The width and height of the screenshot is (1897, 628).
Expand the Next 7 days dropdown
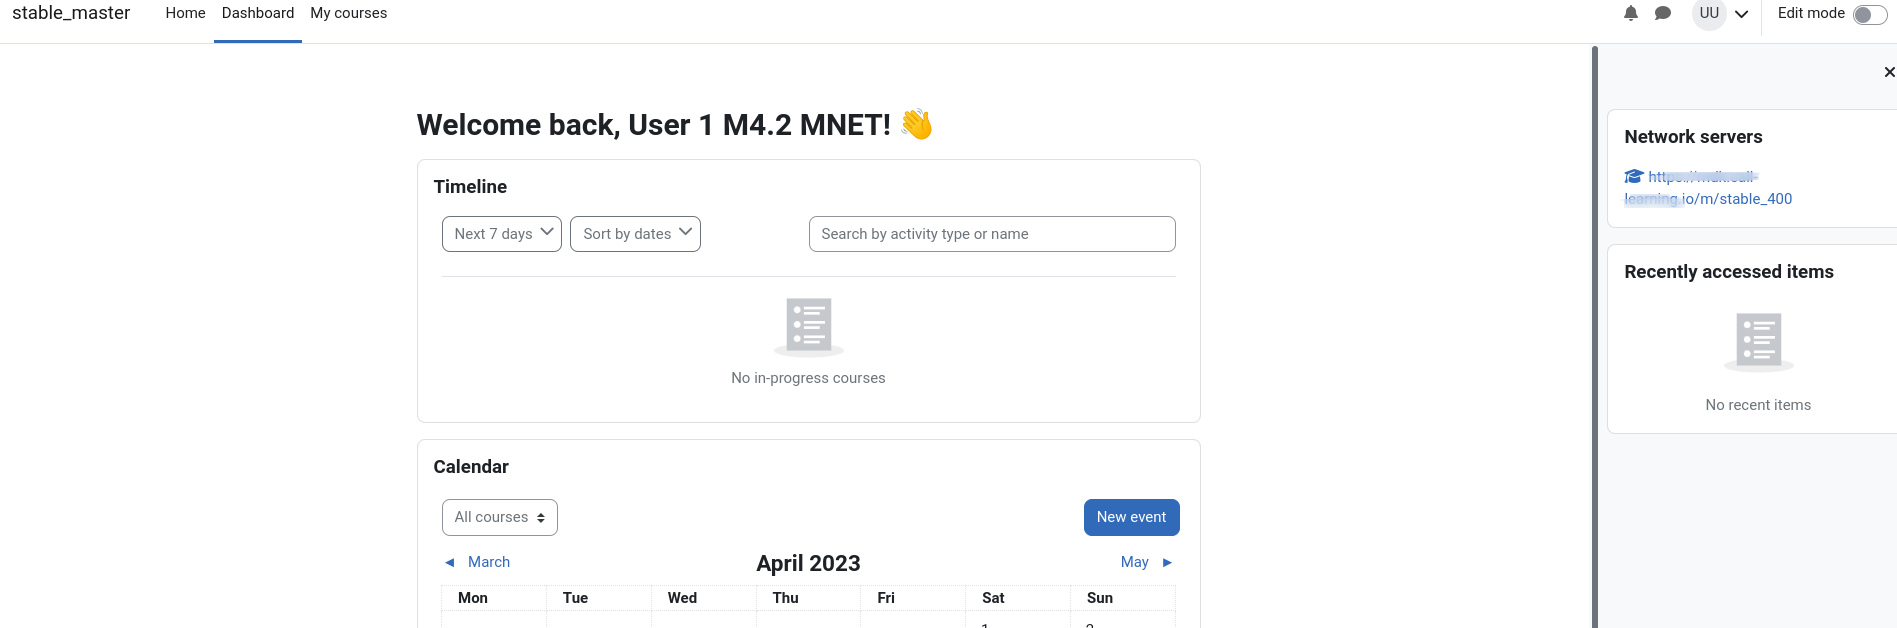click(x=502, y=234)
